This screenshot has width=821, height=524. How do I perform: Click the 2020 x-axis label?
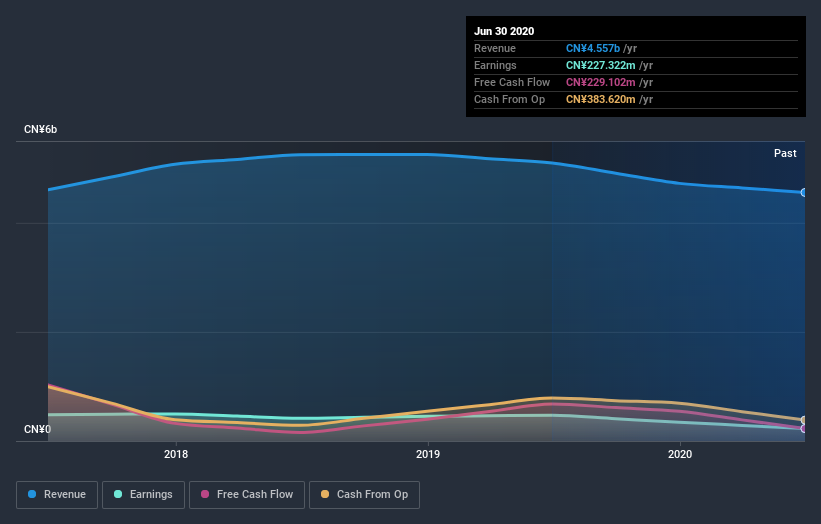coord(680,454)
